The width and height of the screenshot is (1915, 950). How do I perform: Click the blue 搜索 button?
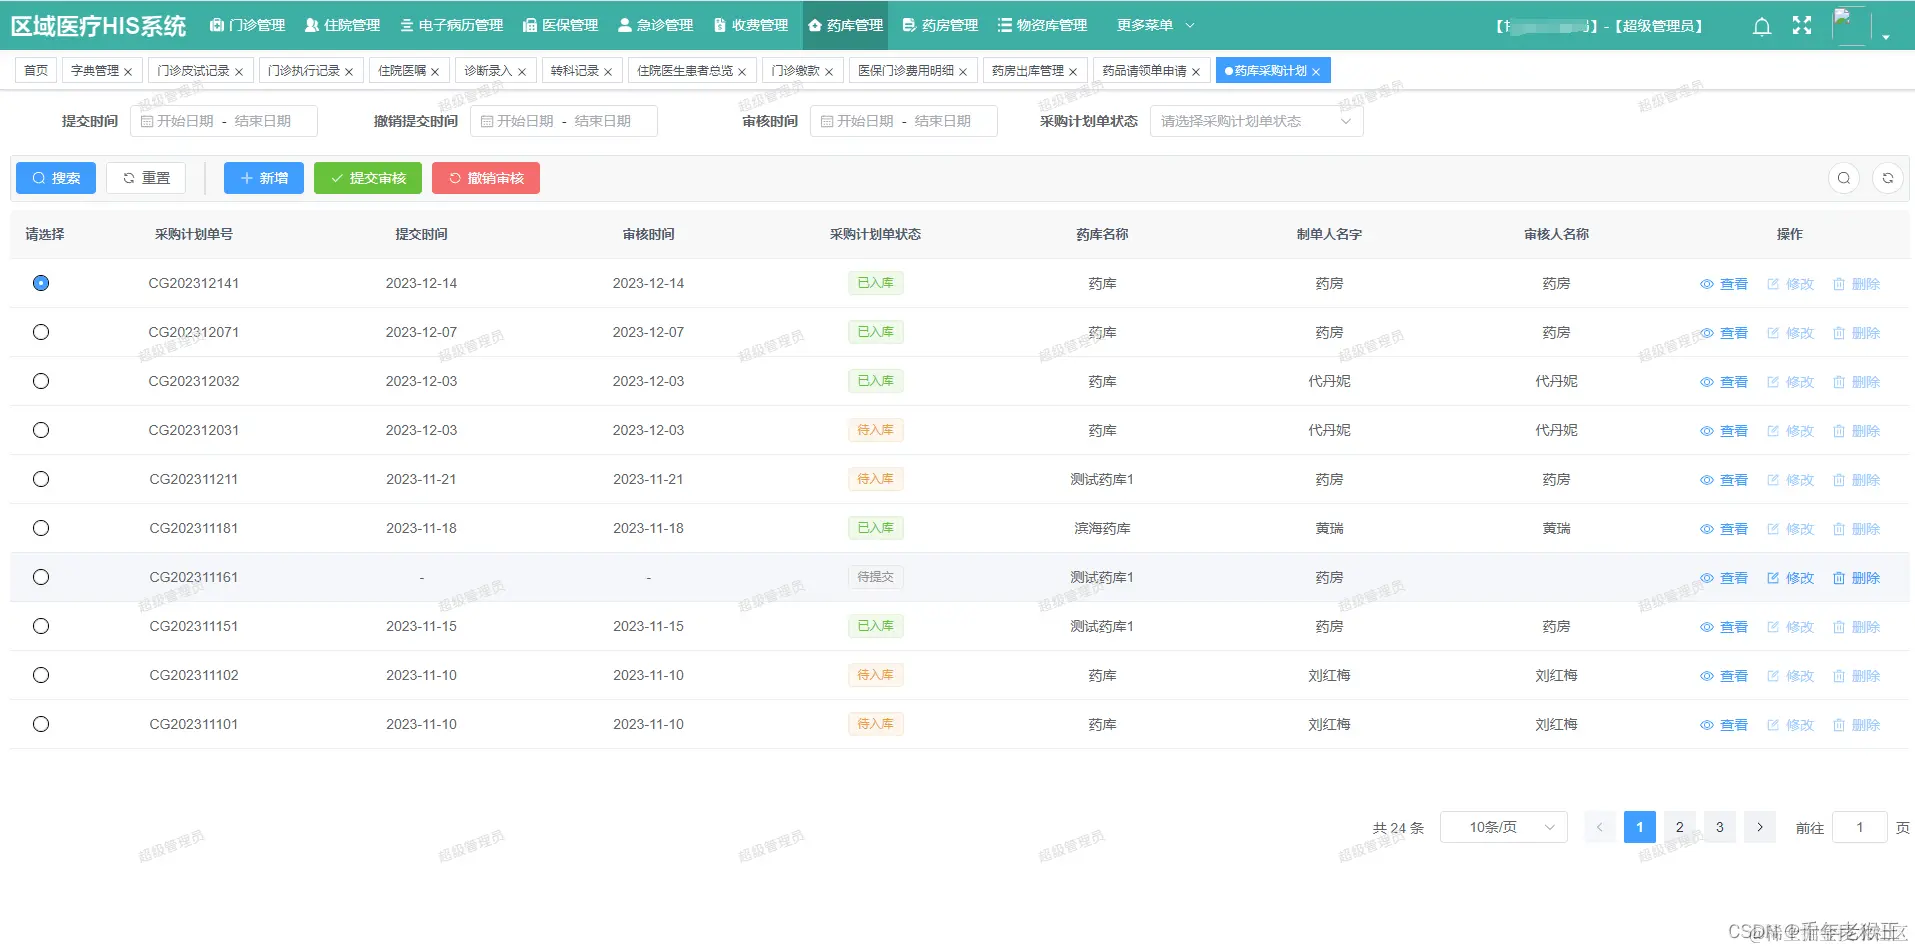coord(56,178)
